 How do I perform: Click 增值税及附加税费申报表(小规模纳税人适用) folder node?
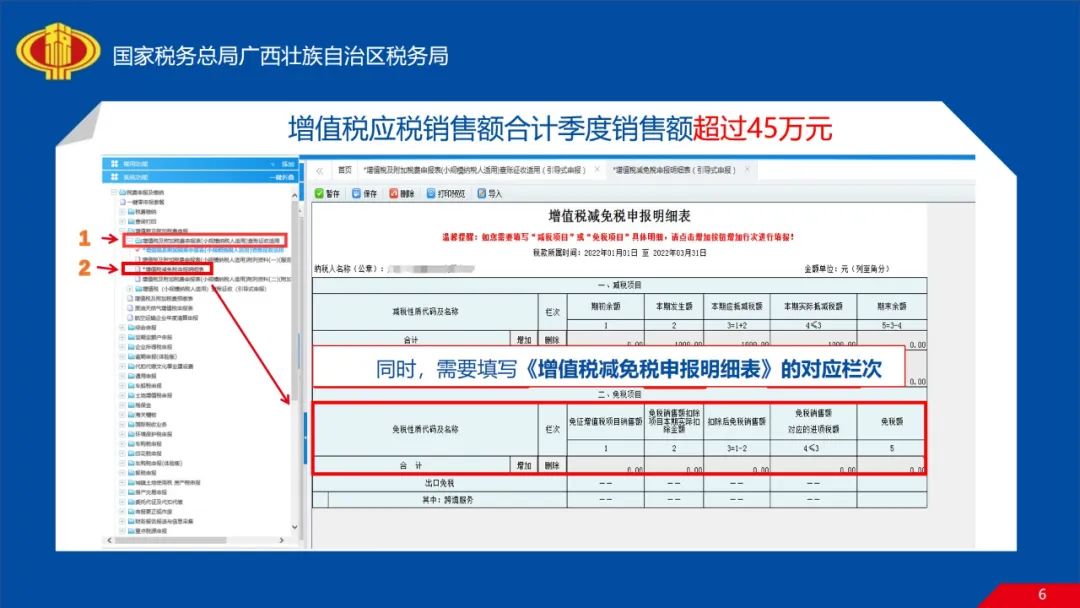(206, 241)
